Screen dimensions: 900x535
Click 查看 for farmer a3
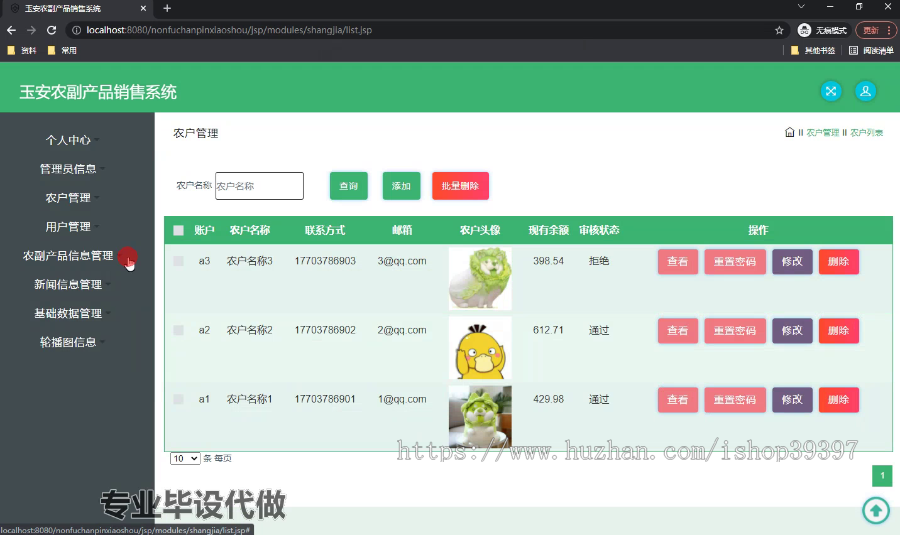tap(678, 262)
